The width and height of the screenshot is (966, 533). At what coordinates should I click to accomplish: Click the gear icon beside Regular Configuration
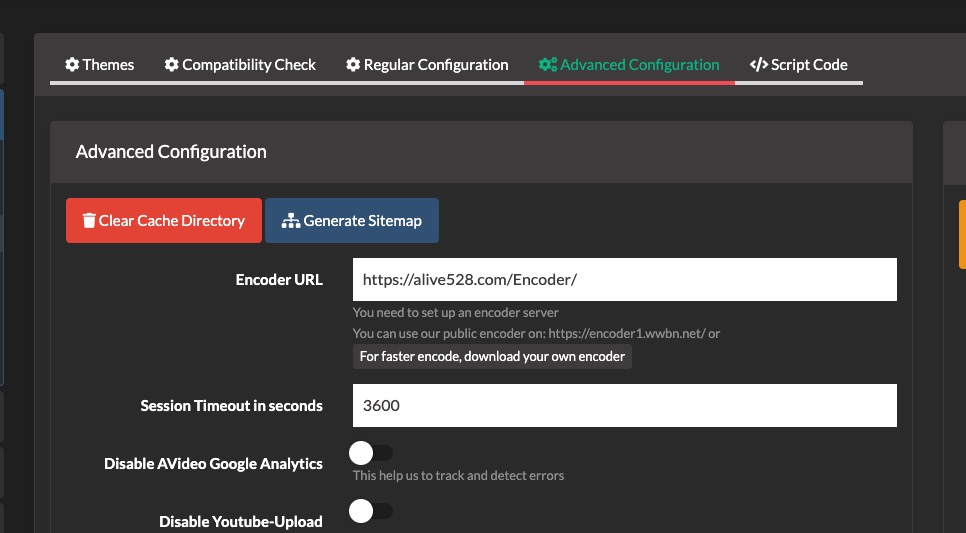coord(353,65)
